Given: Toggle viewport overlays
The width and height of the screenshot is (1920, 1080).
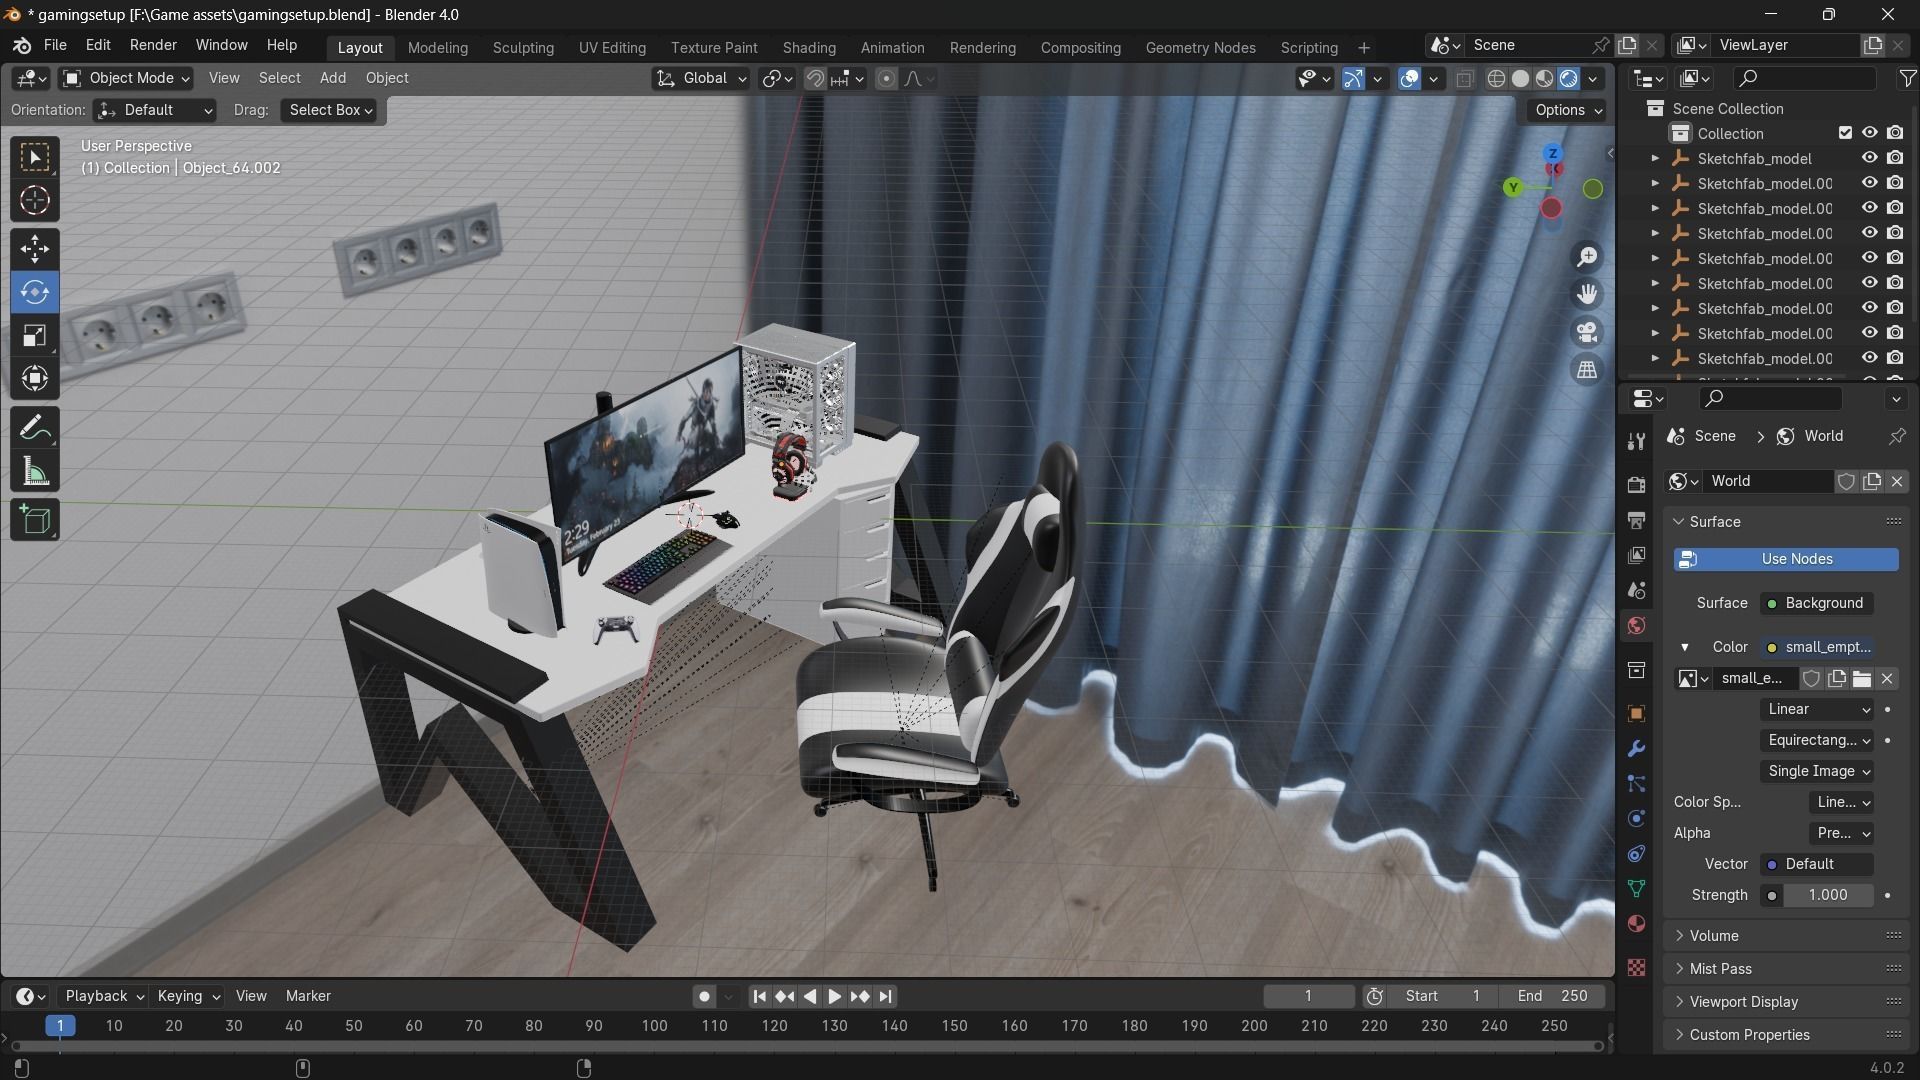Looking at the screenshot, I should point(1409,78).
